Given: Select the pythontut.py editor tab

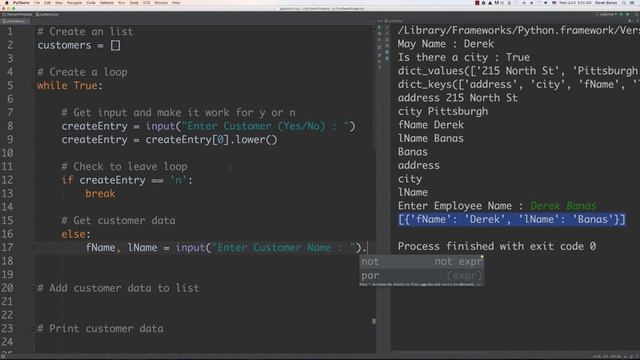Looking at the screenshot, I should (16, 21).
